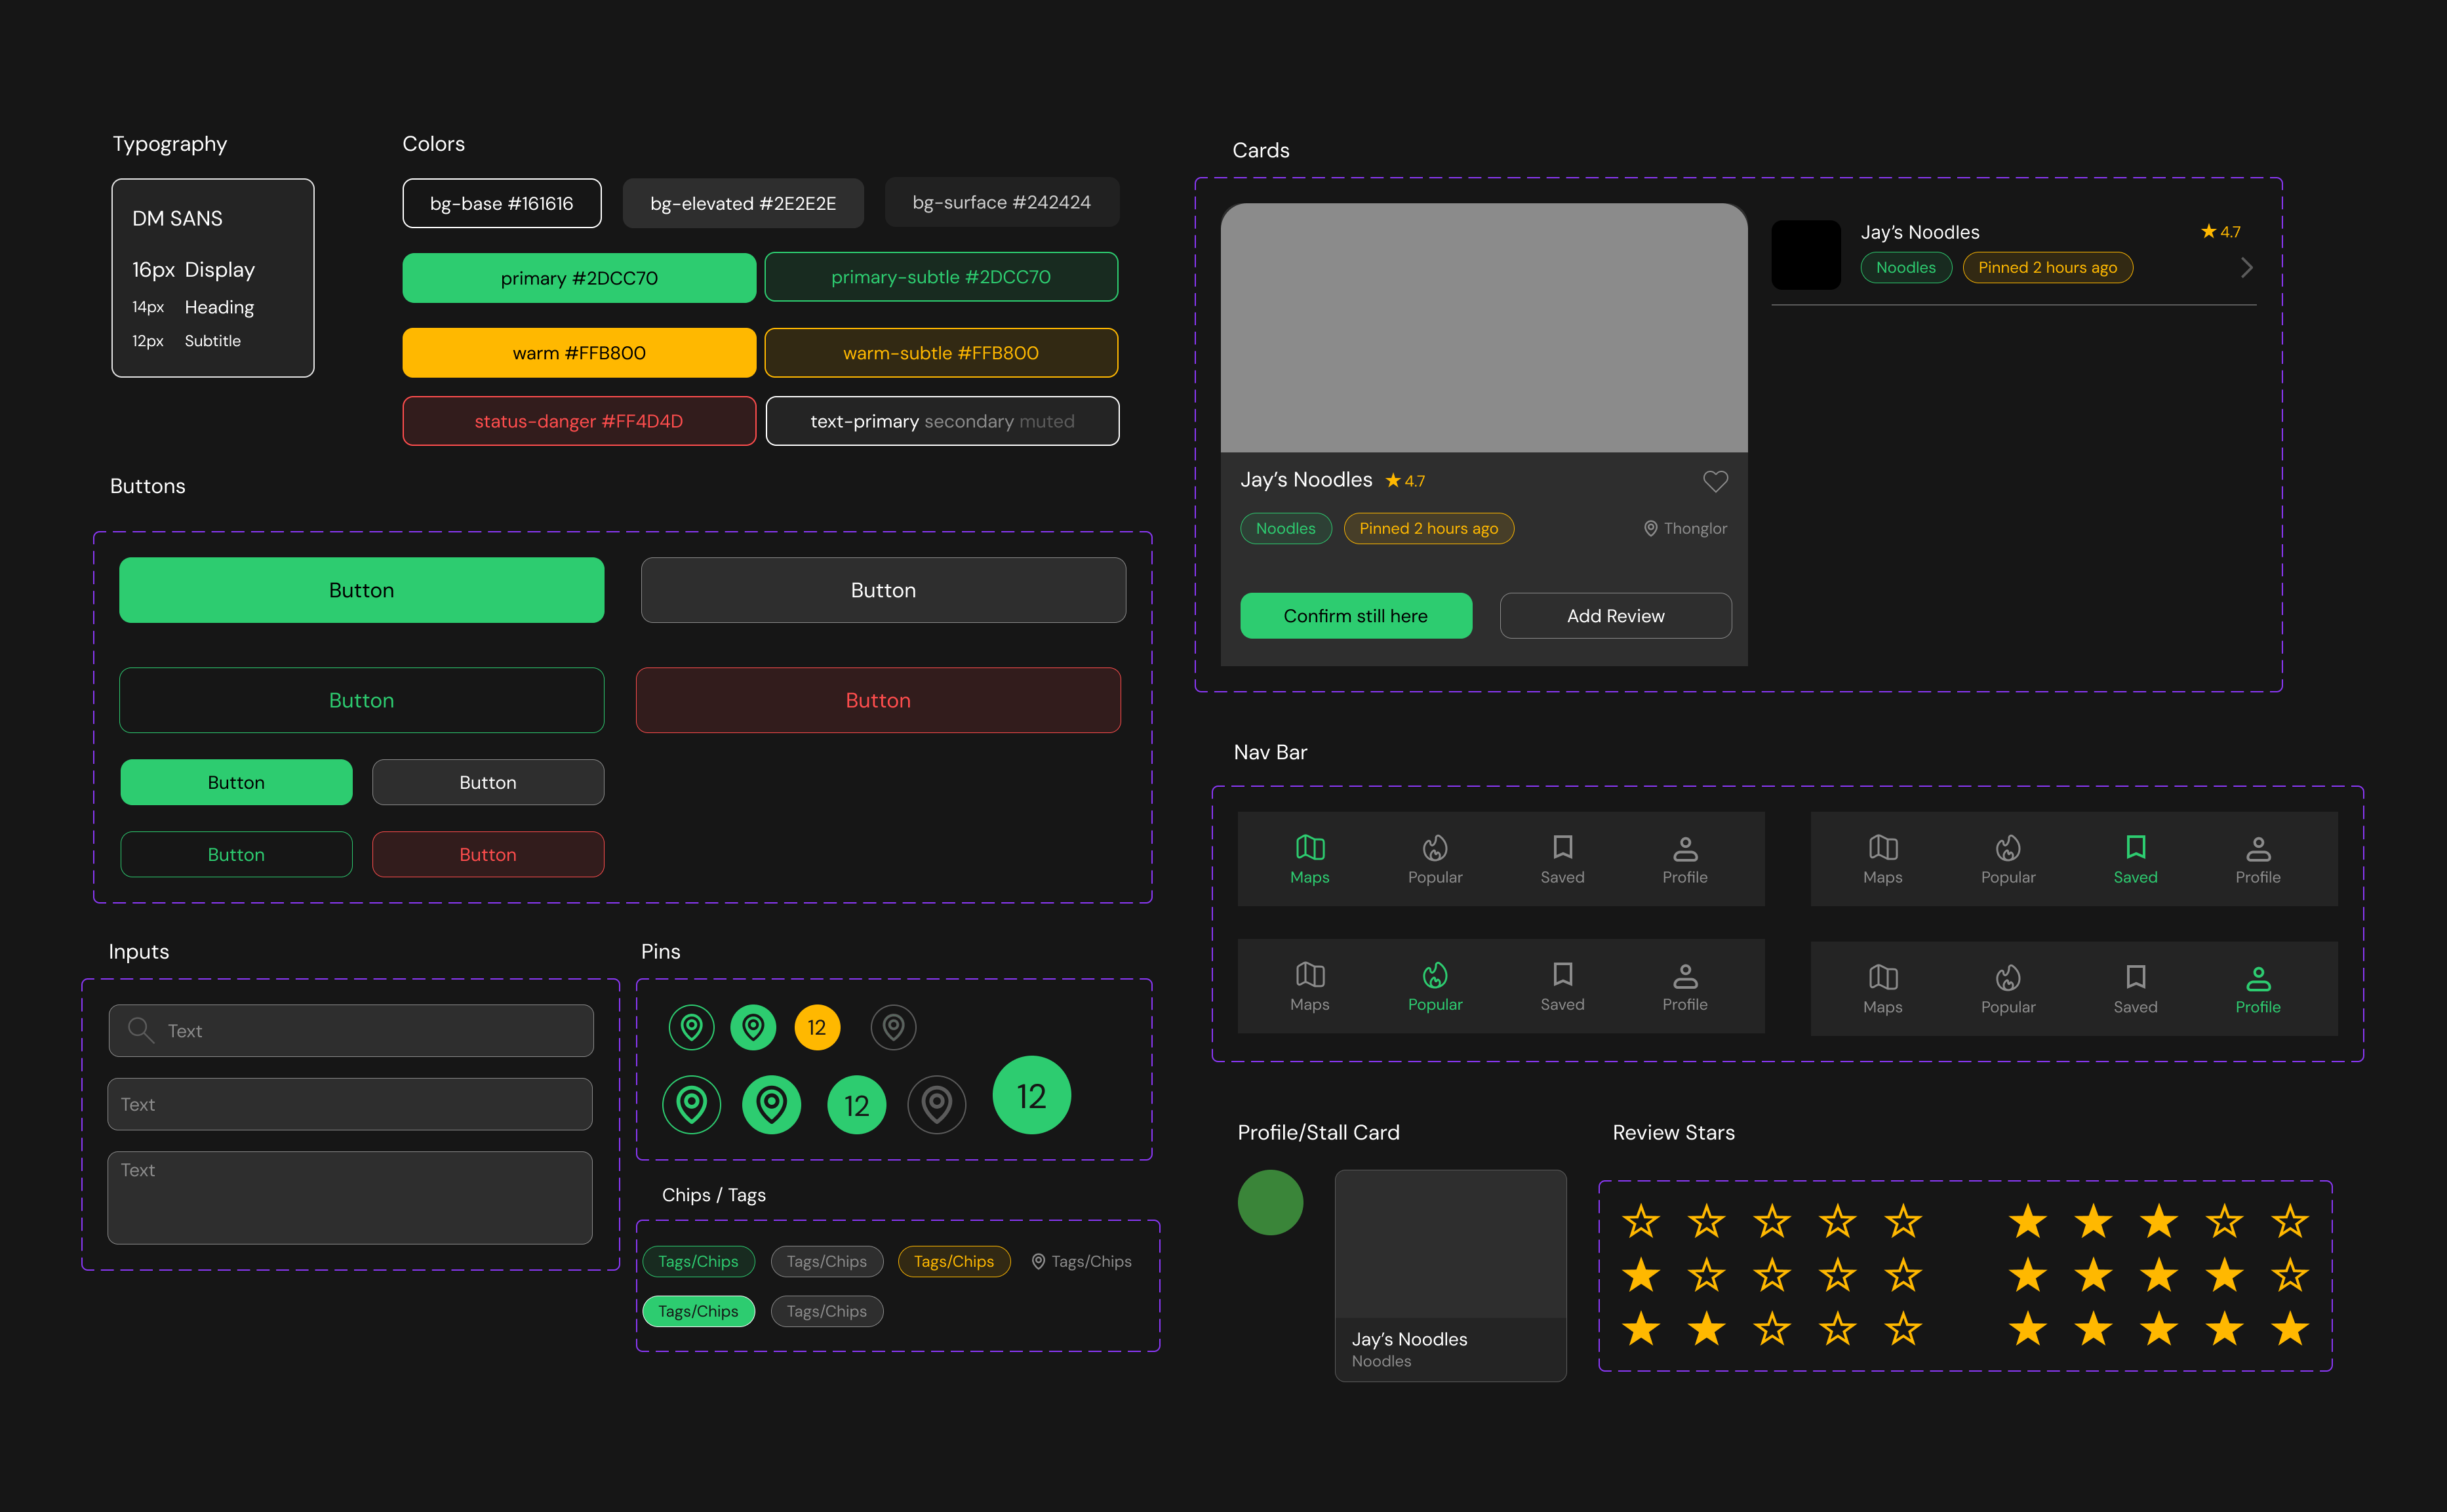Click the Confirm still here button
The image size is (2447, 1512).
point(1356,616)
